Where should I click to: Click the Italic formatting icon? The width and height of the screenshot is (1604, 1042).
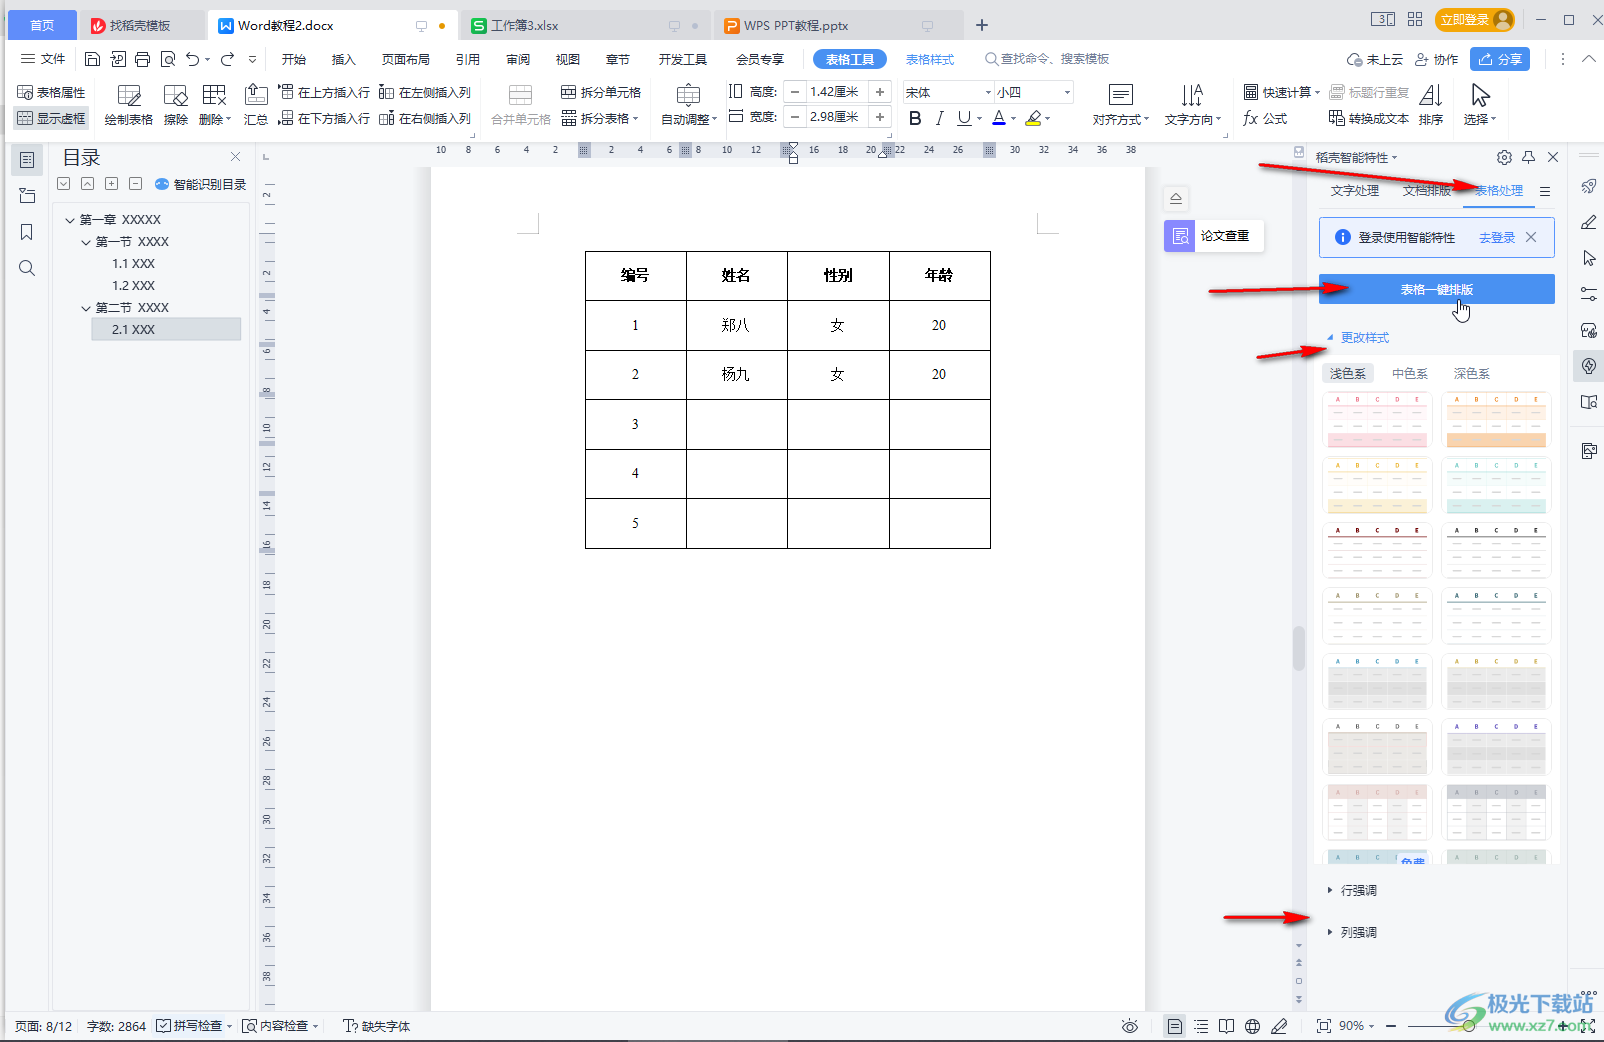[x=939, y=119]
